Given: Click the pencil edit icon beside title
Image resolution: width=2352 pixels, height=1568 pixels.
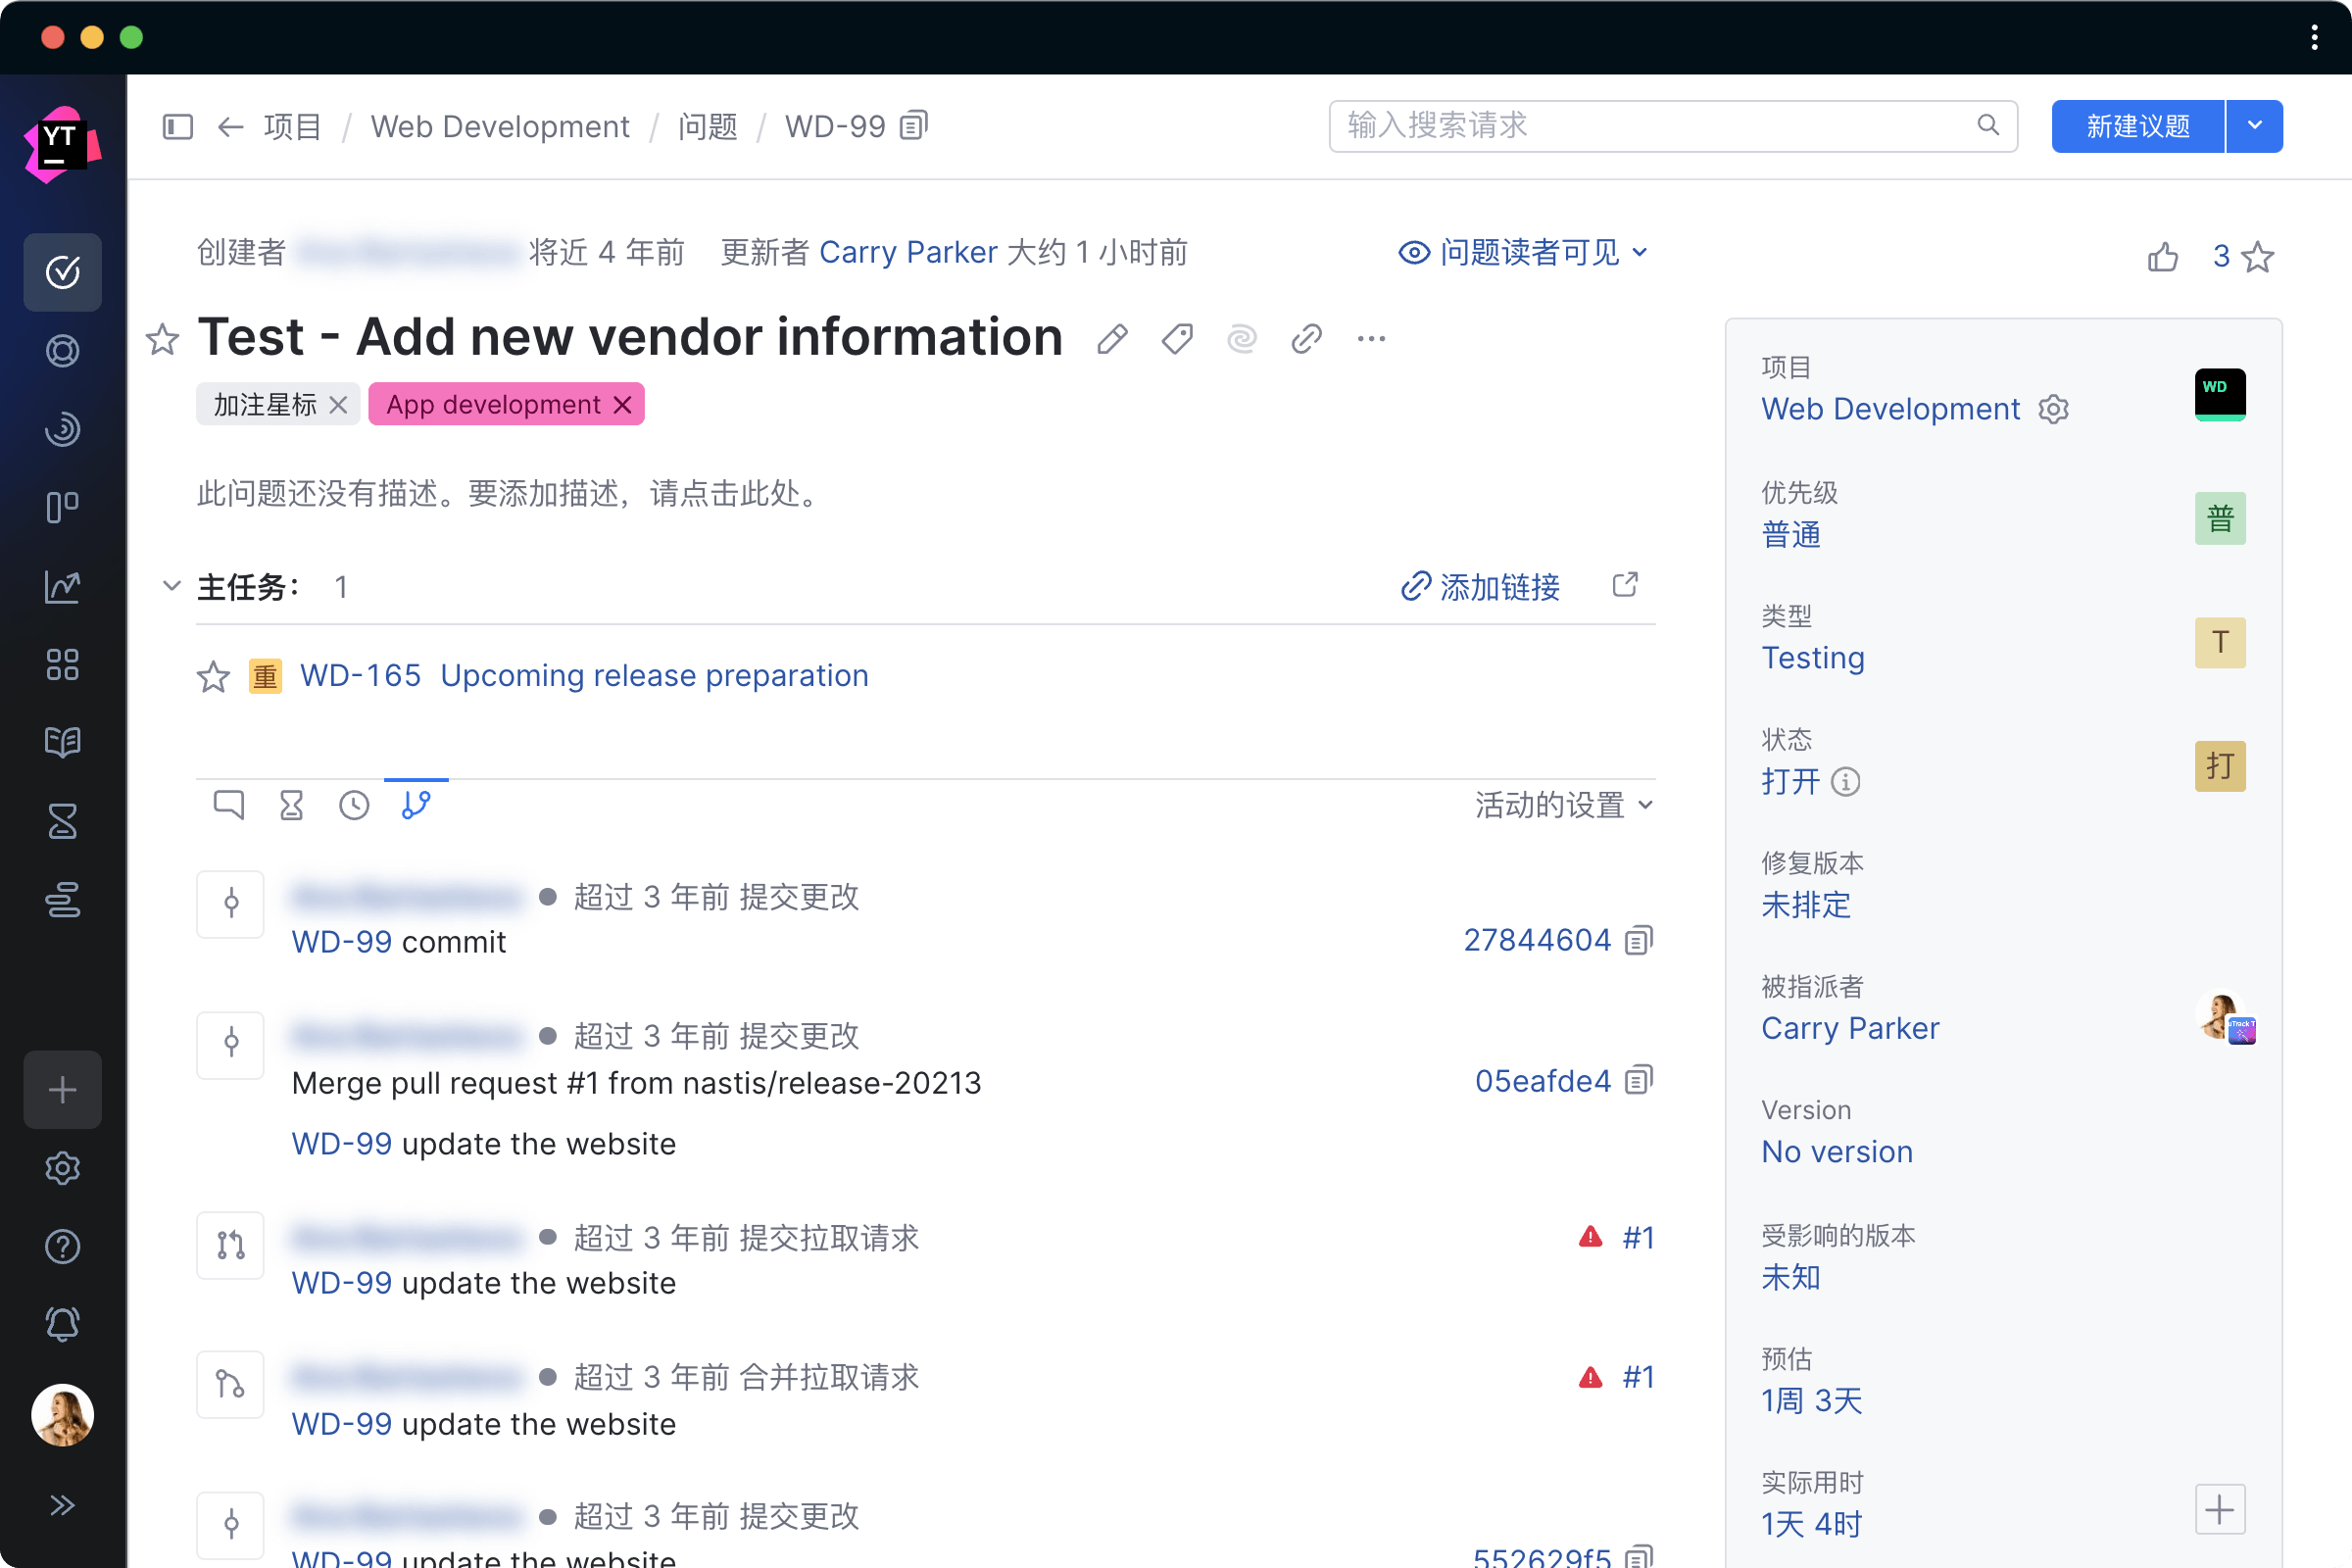Looking at the screenshot, I should [1112, 339].
